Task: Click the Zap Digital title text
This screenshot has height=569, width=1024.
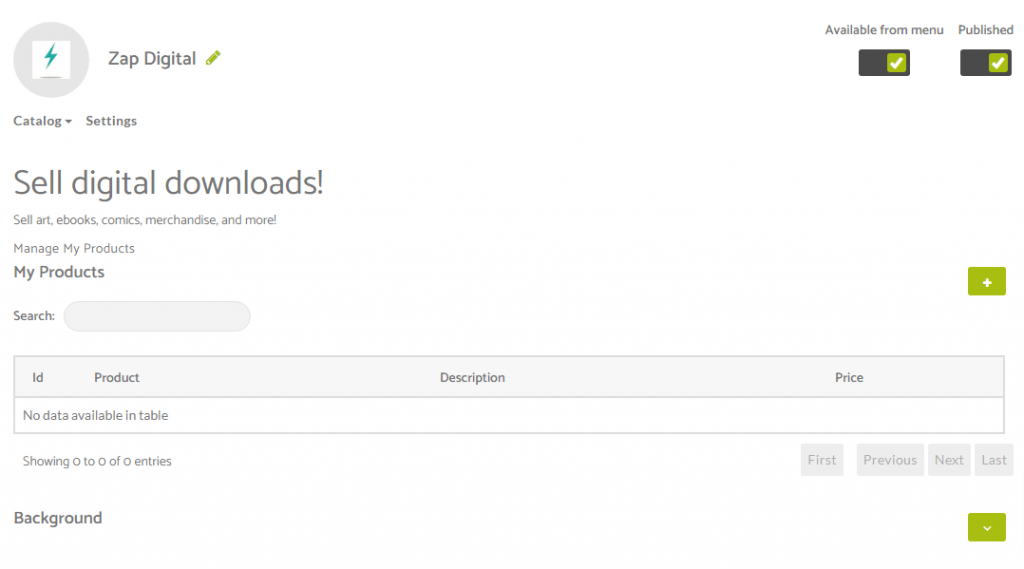Action: click(152, 59)
